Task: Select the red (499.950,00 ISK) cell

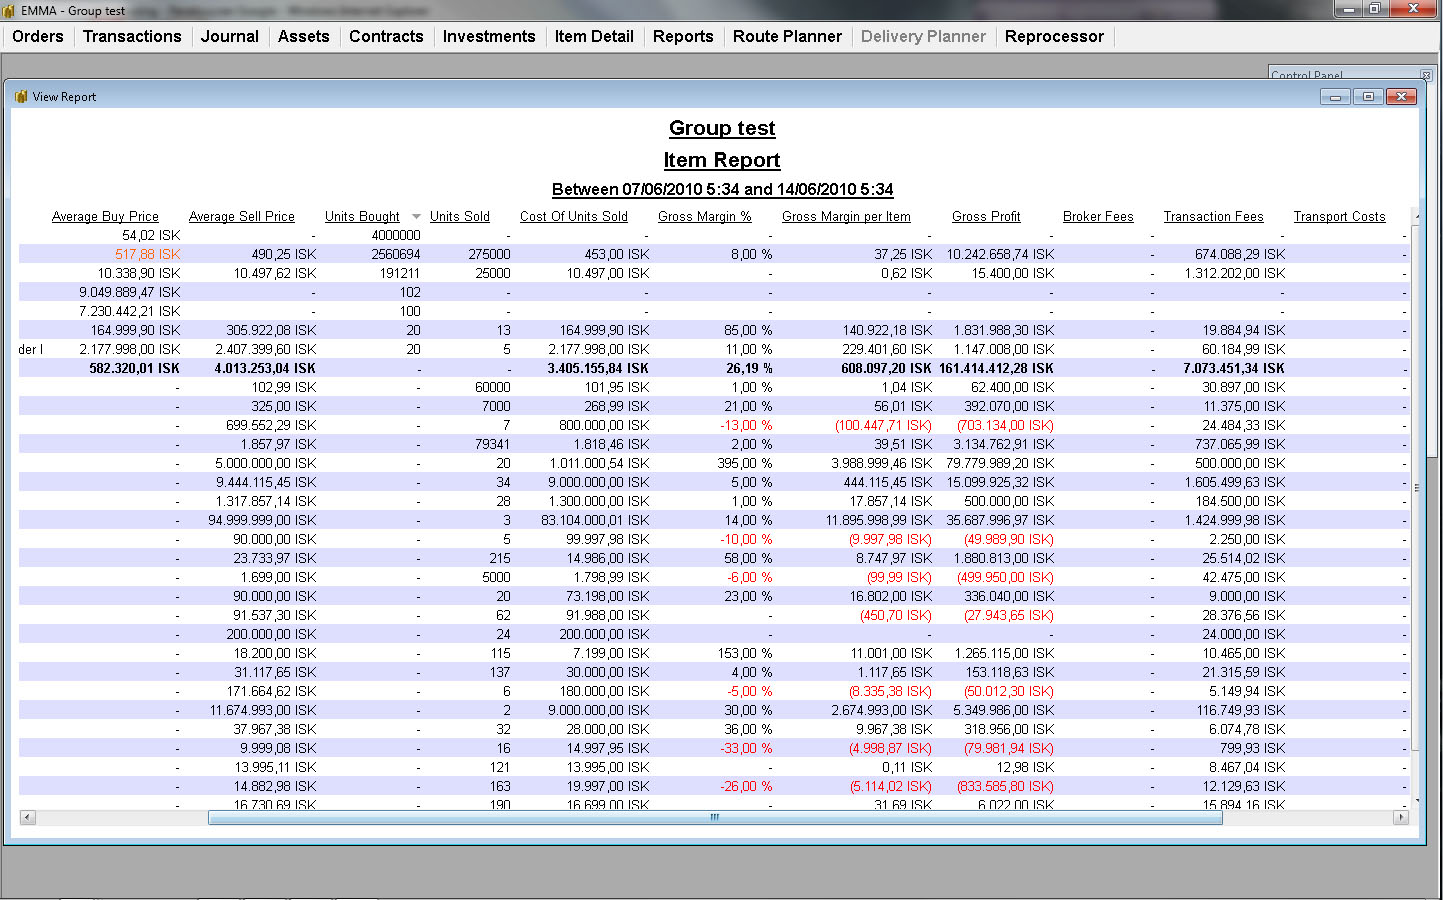Action: (x=1005, y=577)
